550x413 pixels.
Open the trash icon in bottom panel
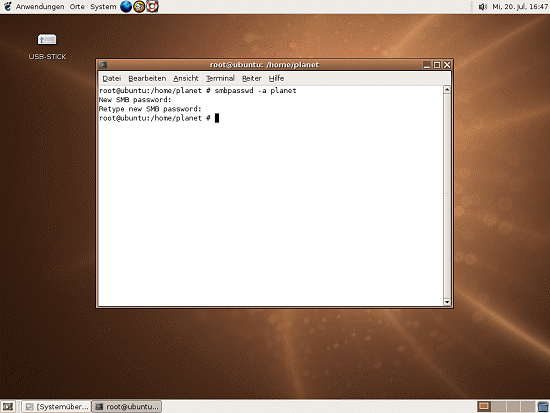click(543, 407)
